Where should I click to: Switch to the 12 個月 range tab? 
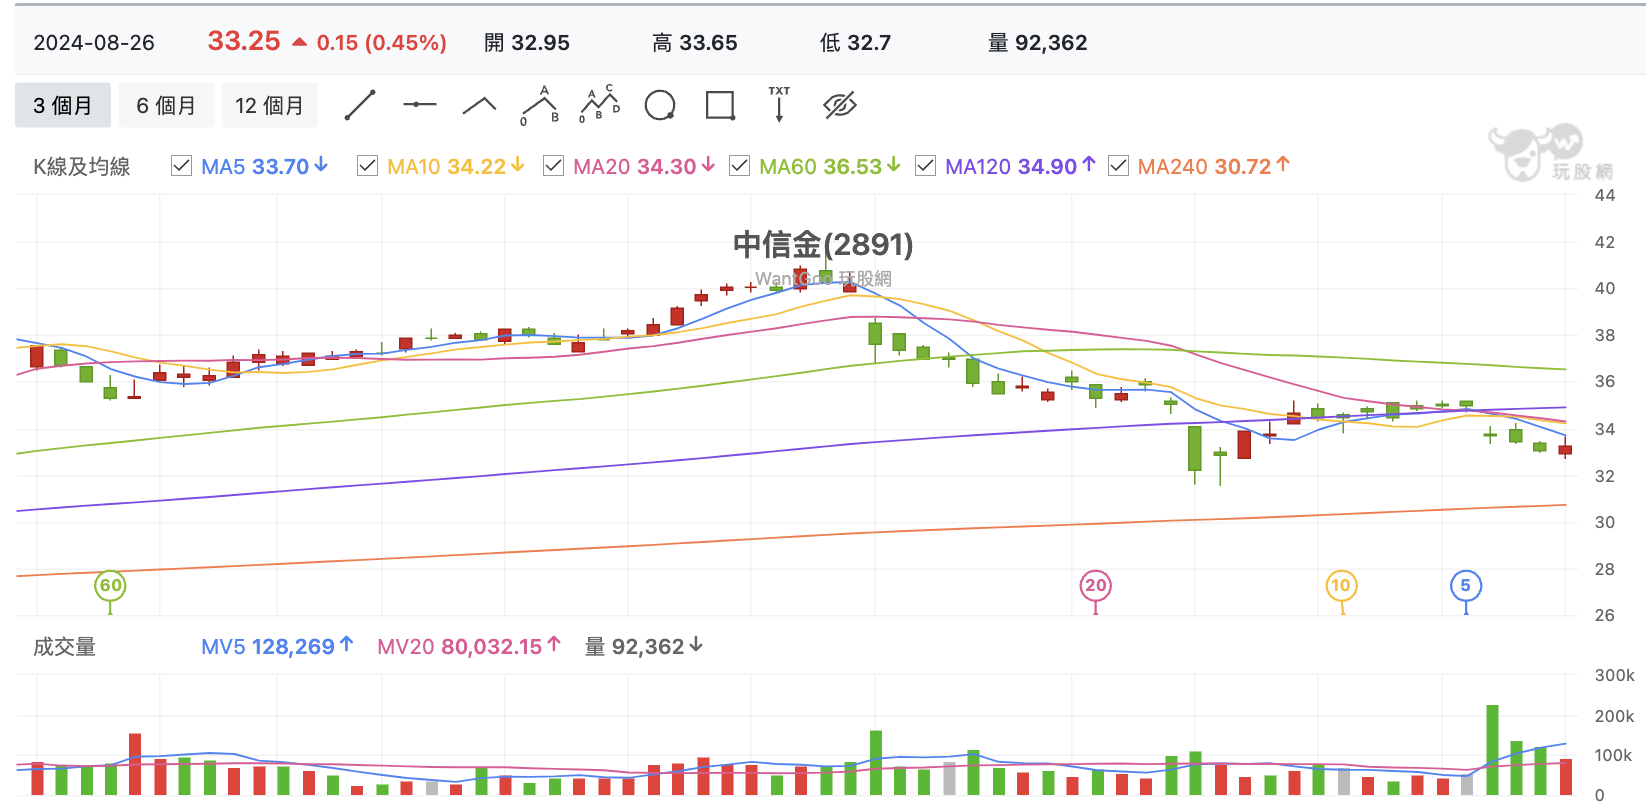point(270,105)
